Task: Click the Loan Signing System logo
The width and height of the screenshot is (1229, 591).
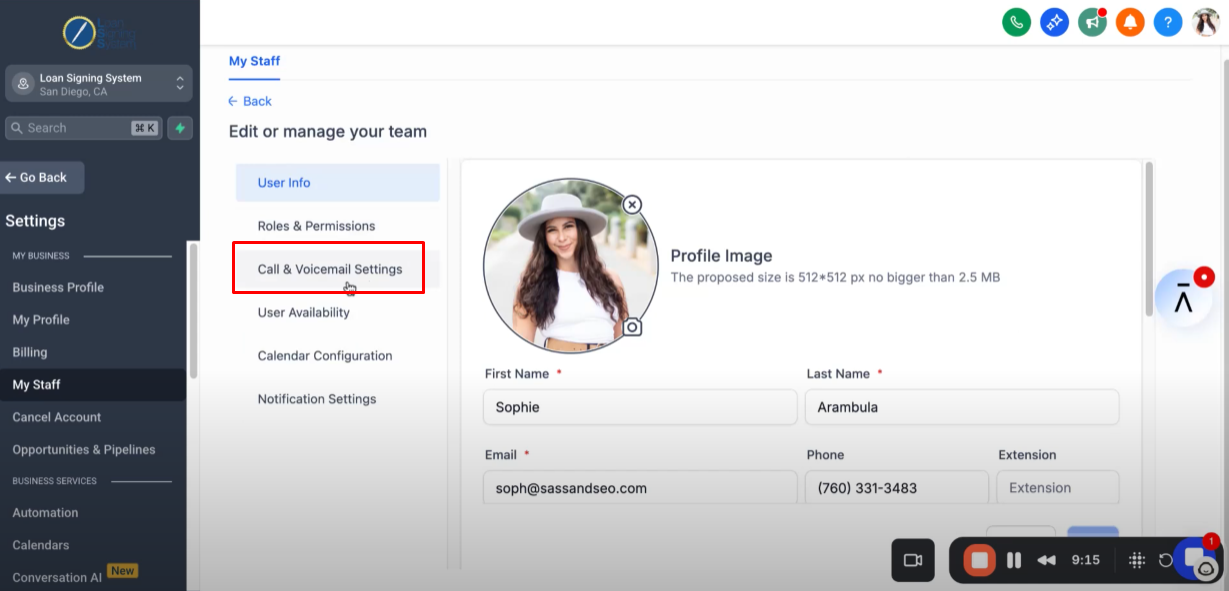Action: pyautogui.click(x=99, y=32)
